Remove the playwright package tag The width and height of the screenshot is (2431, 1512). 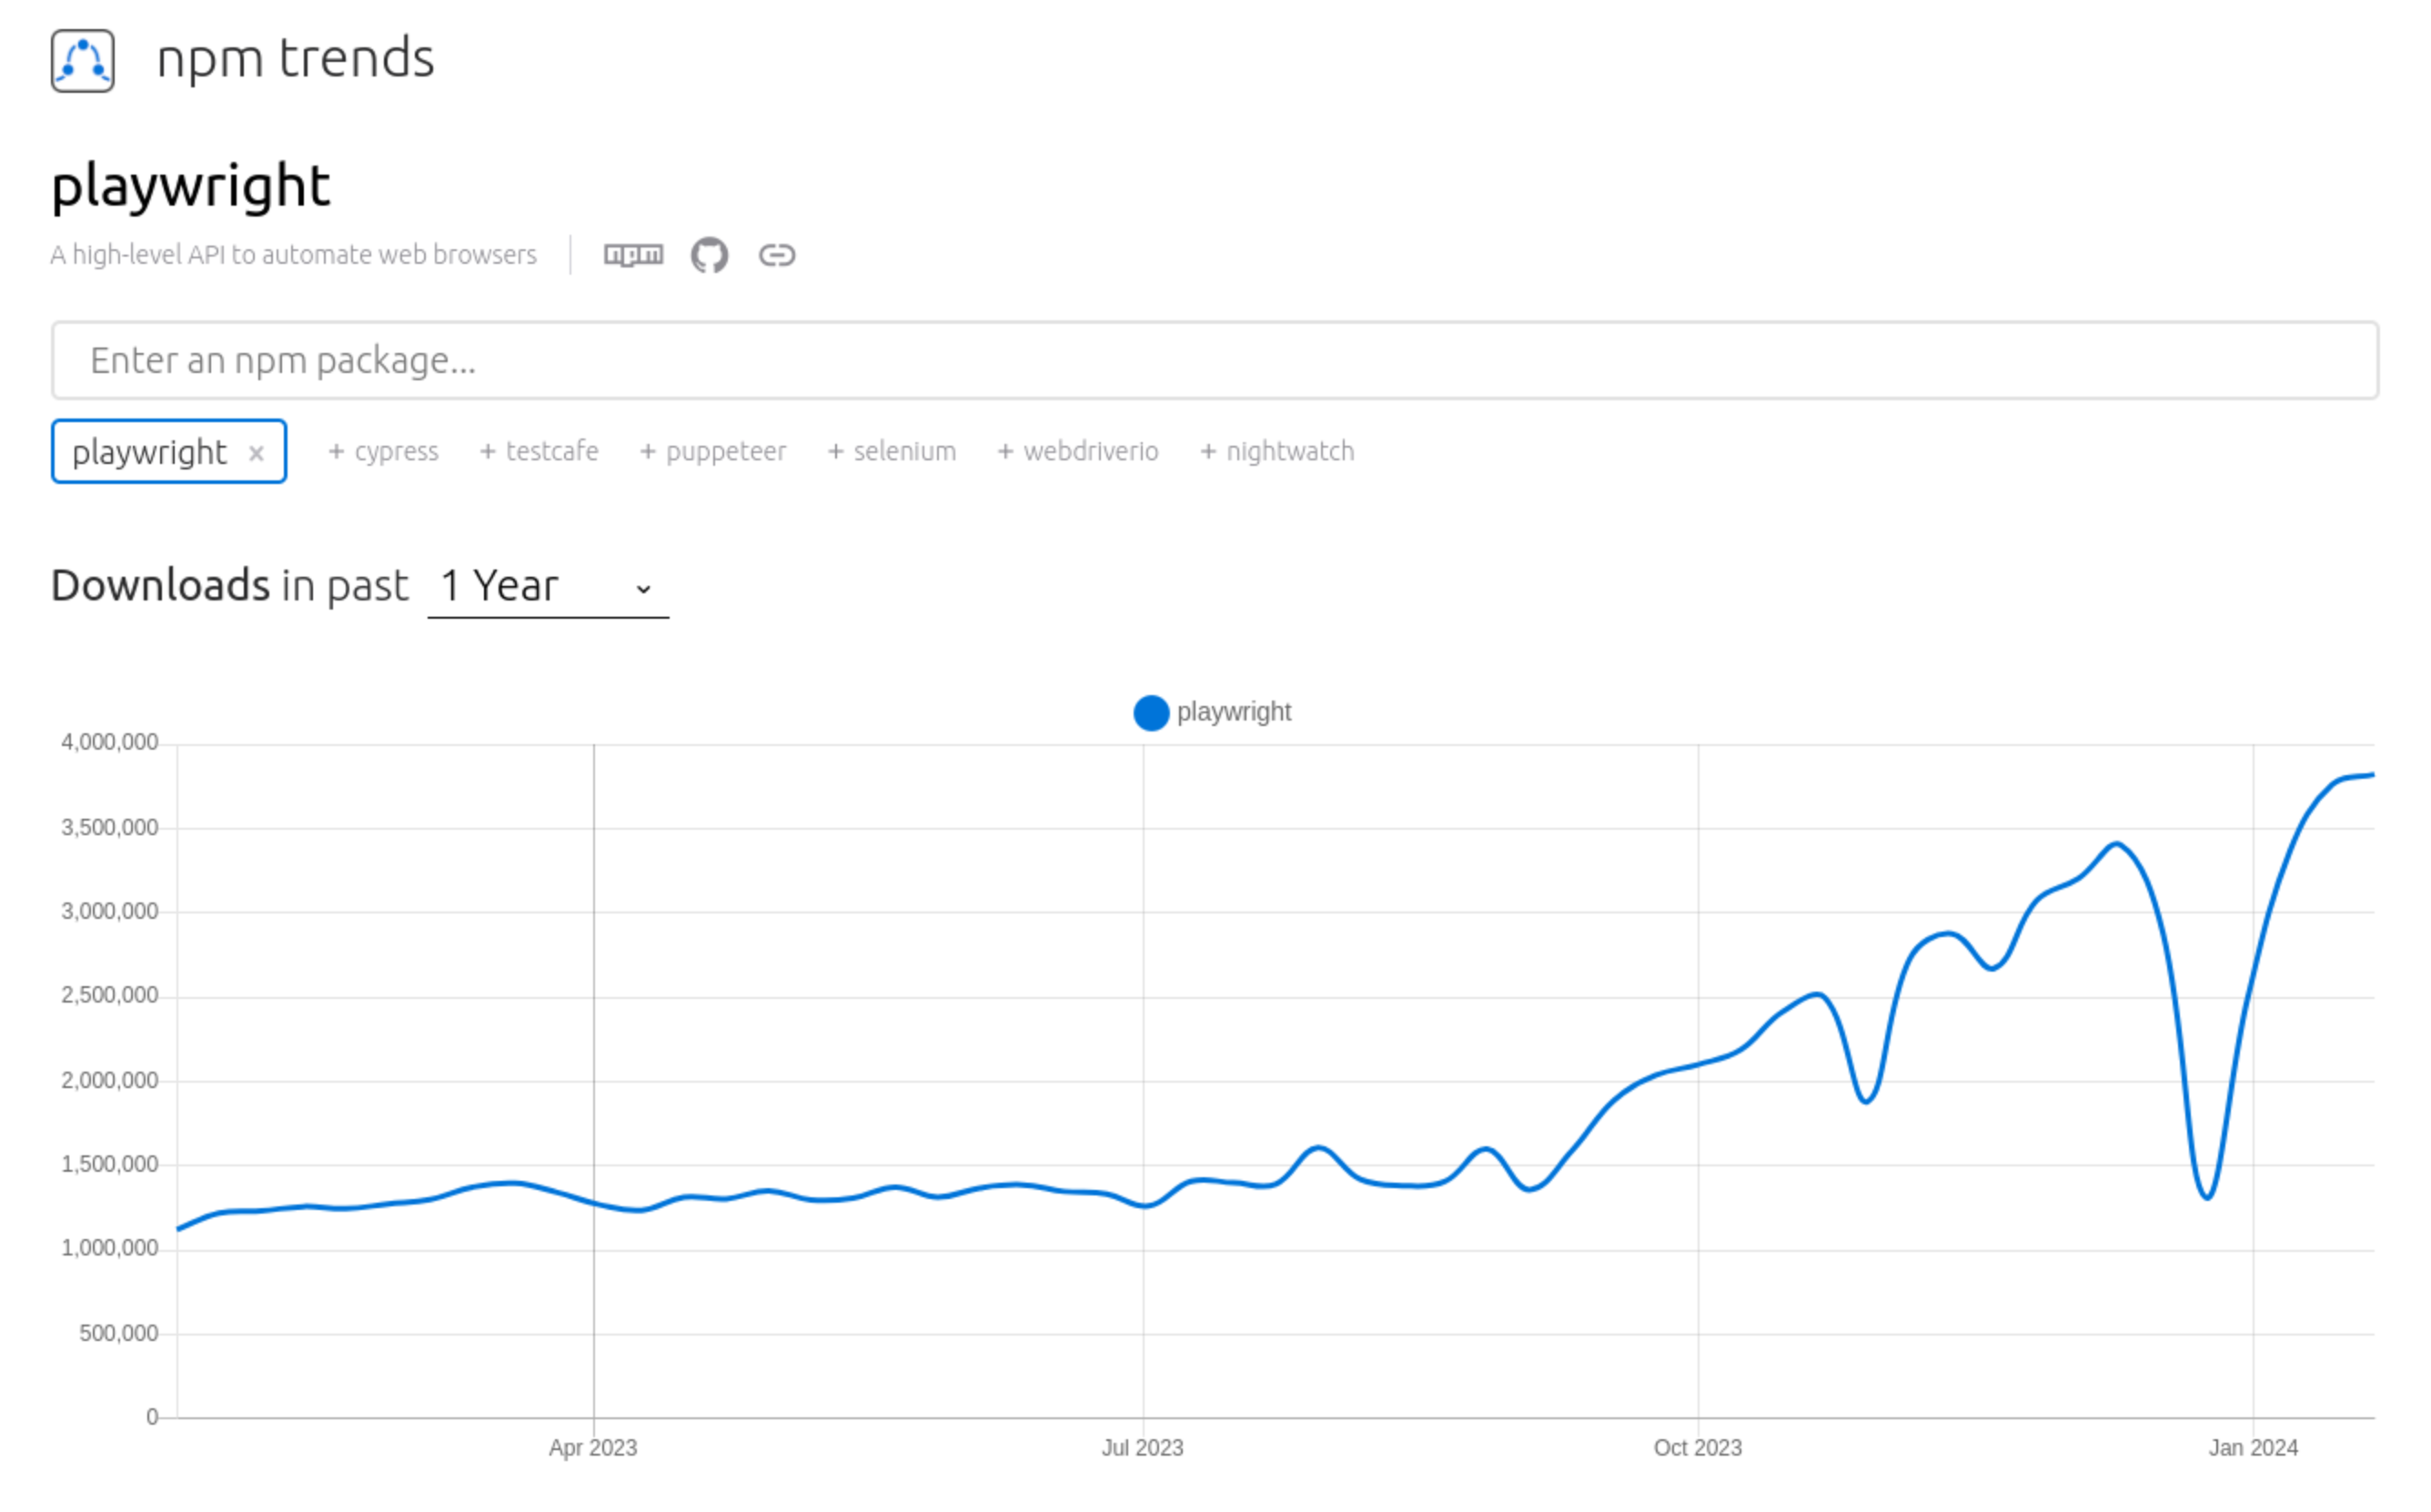[x=256, y=453]
